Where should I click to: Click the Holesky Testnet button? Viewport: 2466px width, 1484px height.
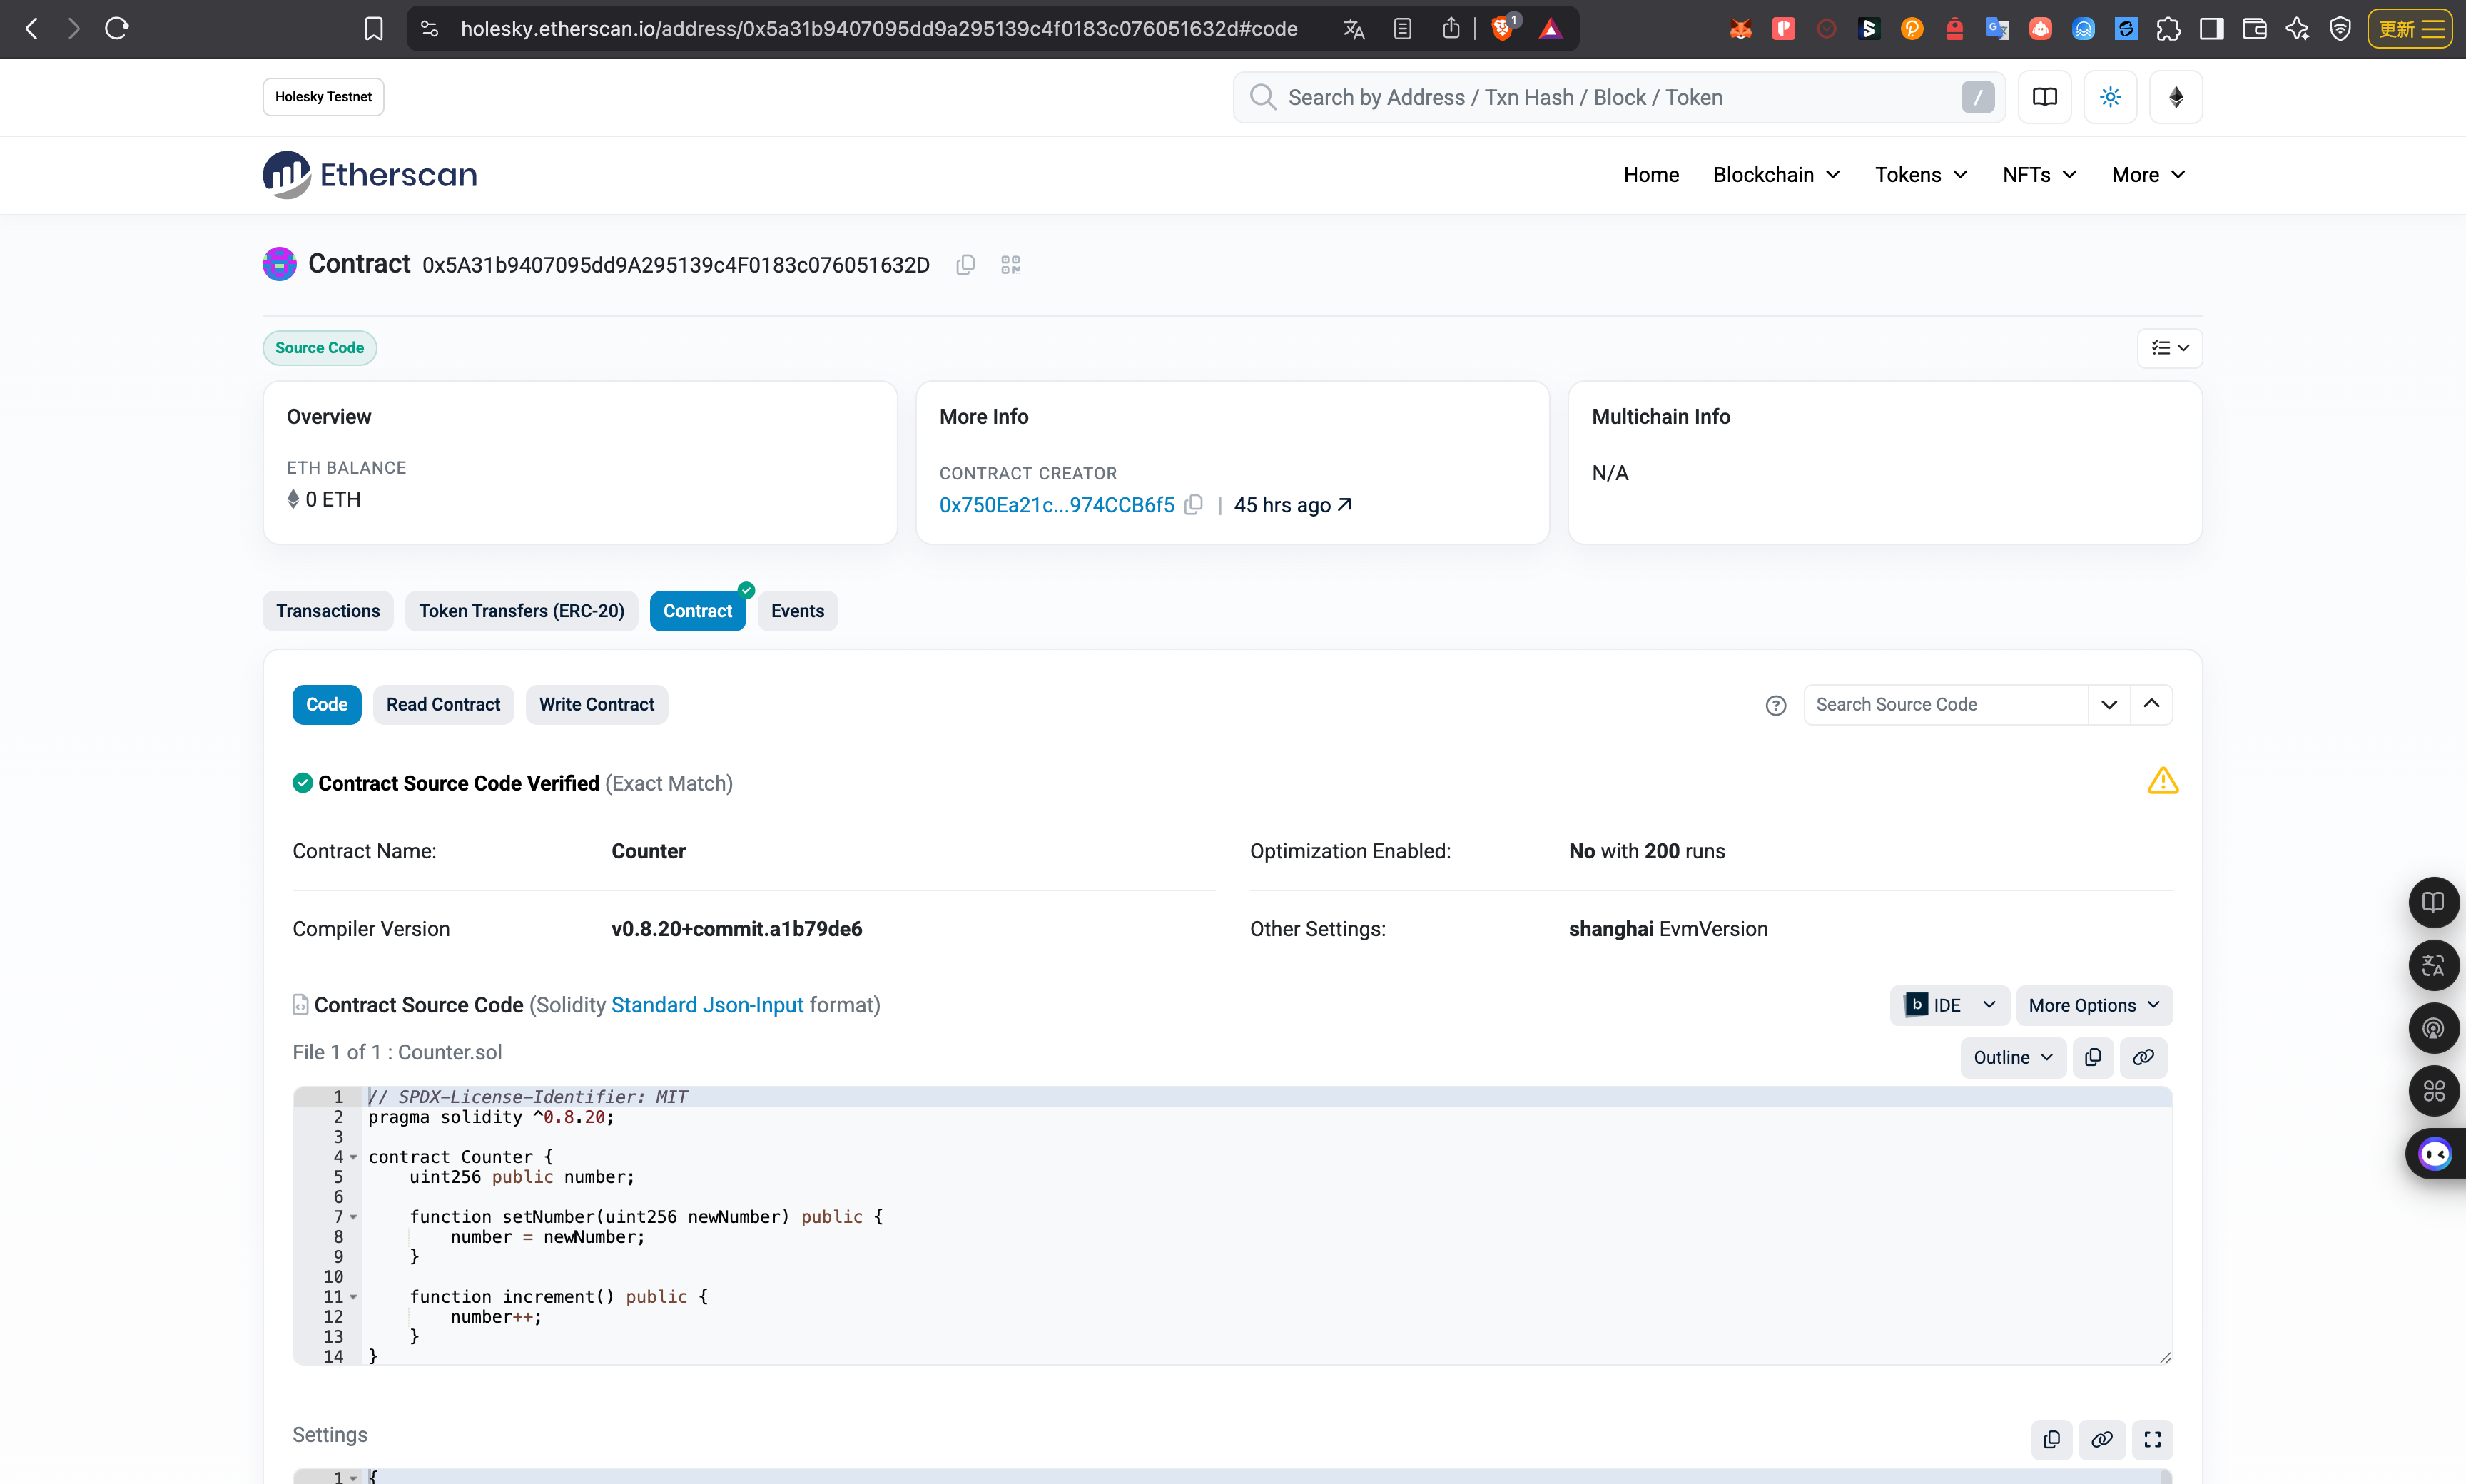323,97
